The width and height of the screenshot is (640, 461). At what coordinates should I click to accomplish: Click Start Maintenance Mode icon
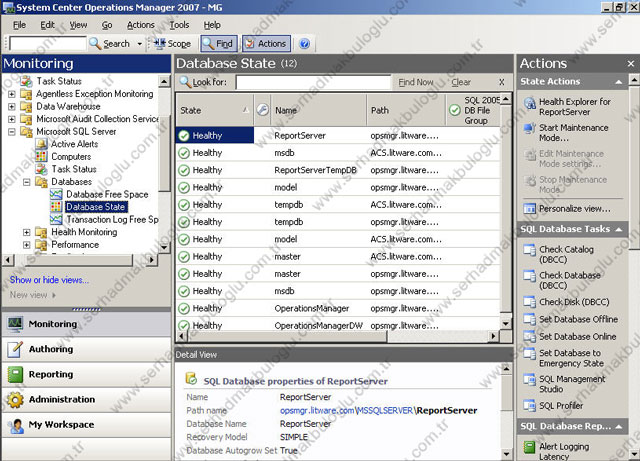tap(530, 129)
